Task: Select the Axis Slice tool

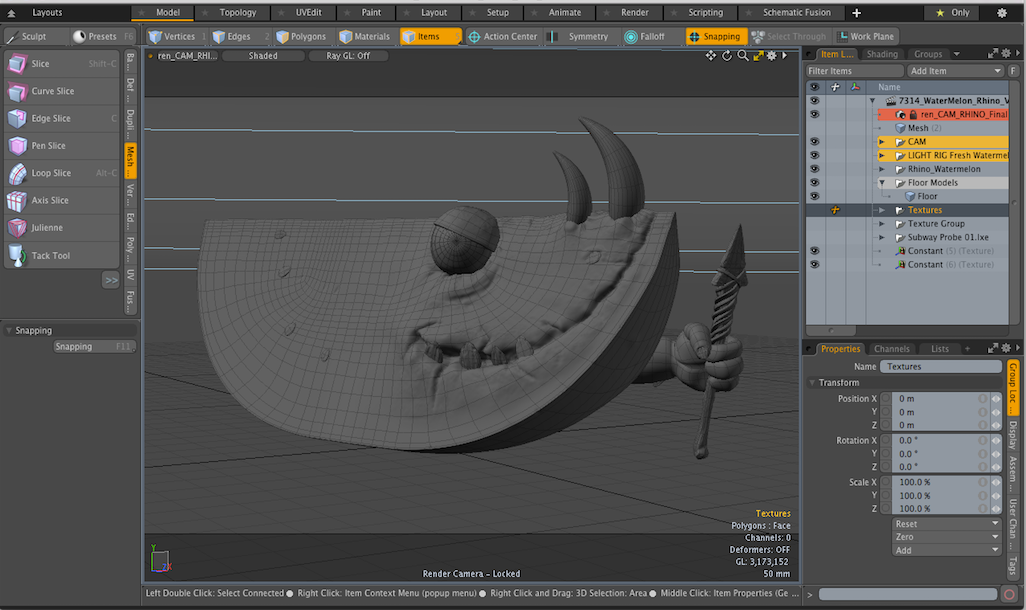Action: (x=62, y=200)
